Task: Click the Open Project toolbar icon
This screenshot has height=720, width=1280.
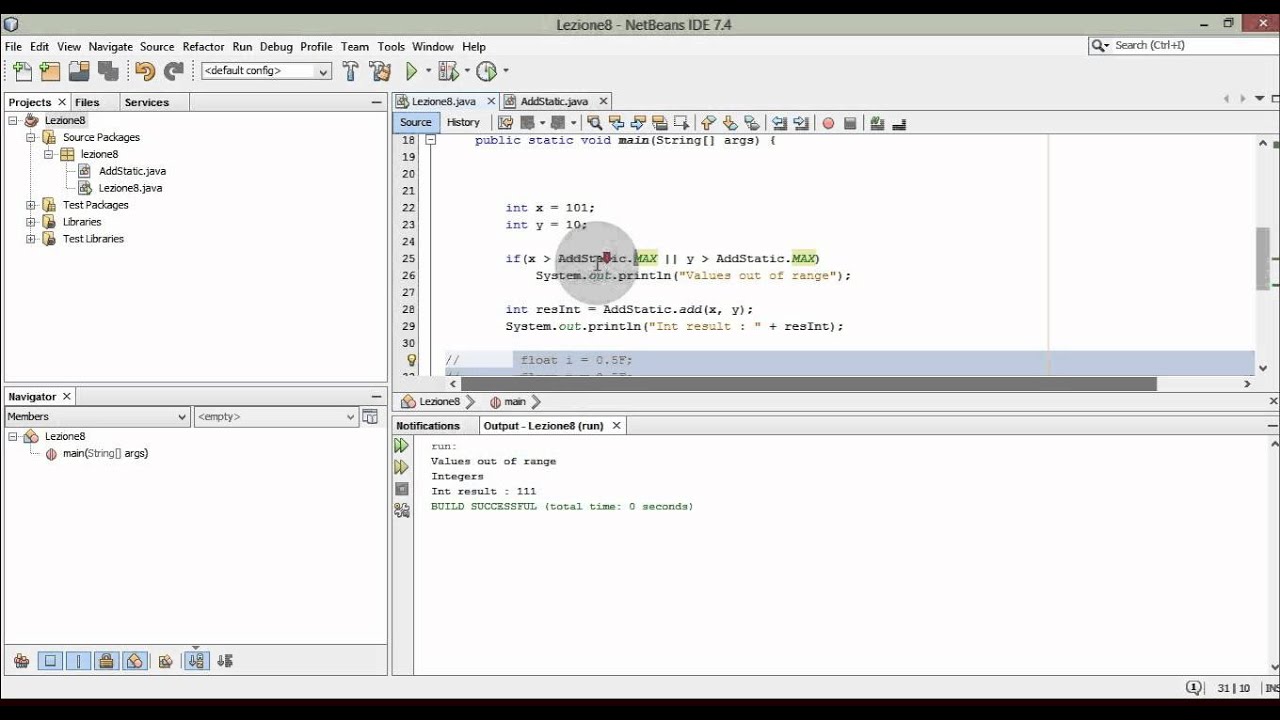Action: [x=79, y=71]
